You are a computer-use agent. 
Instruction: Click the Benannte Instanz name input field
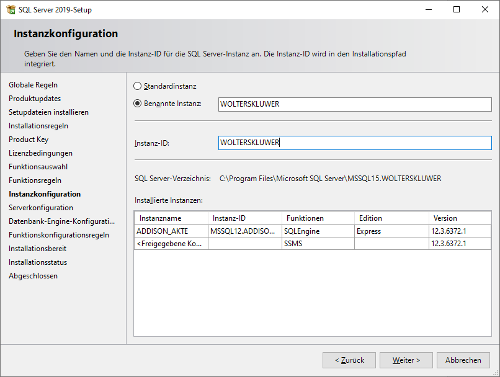(355, 104)
